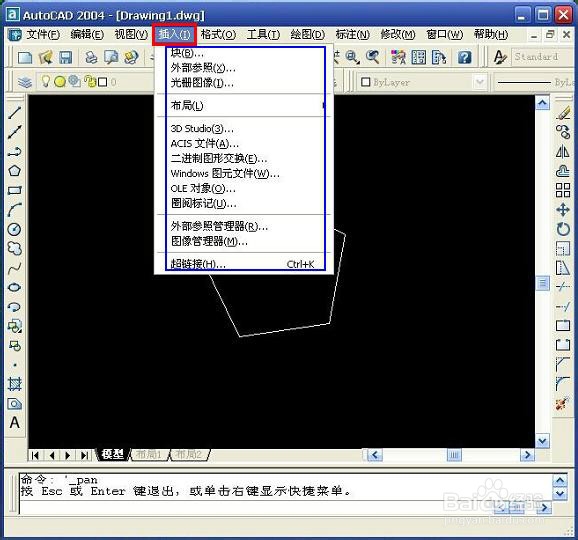Select the Circle drawing tool
The image size is (578, 540).
coord(14,229)
